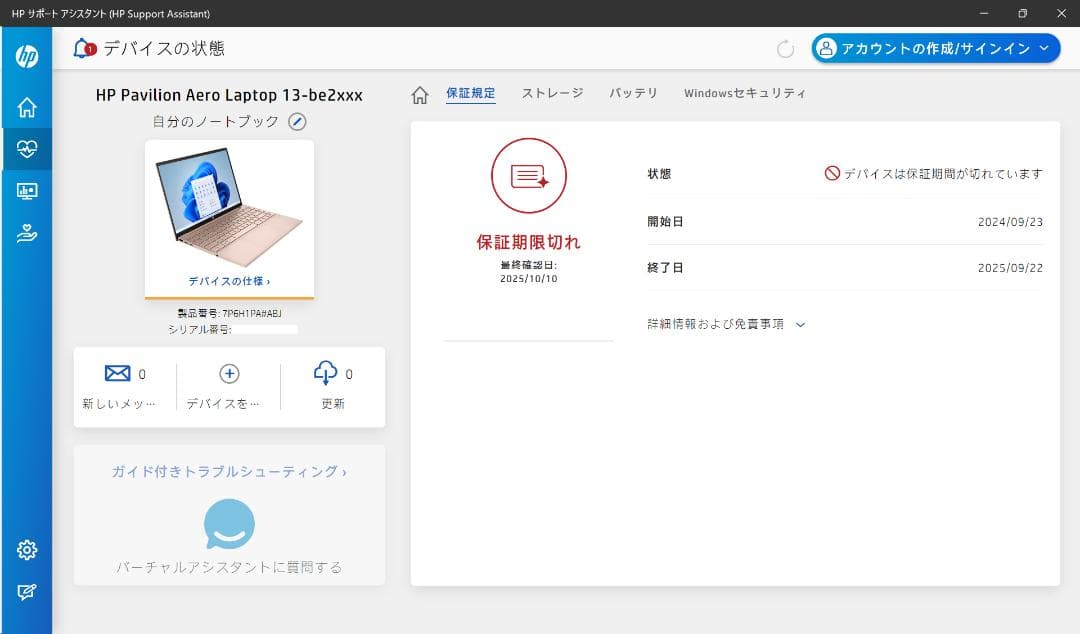
Task: Open the feedback icon at sidebar bottom
Action: [x=27, y=590]
